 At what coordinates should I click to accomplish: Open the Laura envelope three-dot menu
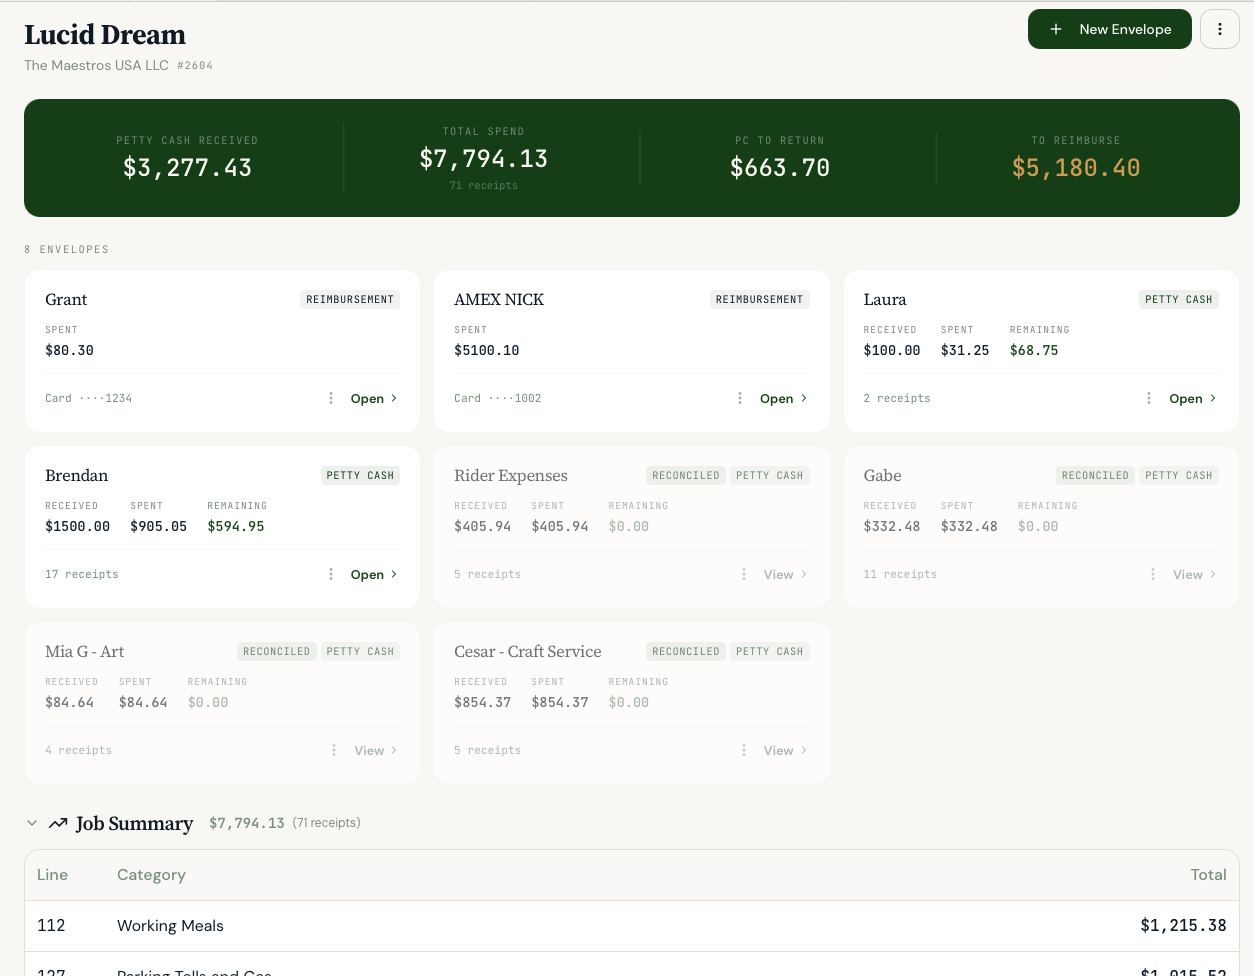coord(1149,398)
